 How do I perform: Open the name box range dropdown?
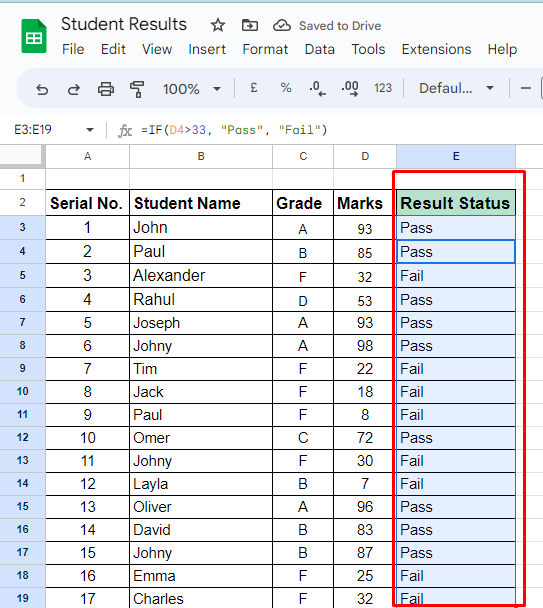(x=90, y=130)
